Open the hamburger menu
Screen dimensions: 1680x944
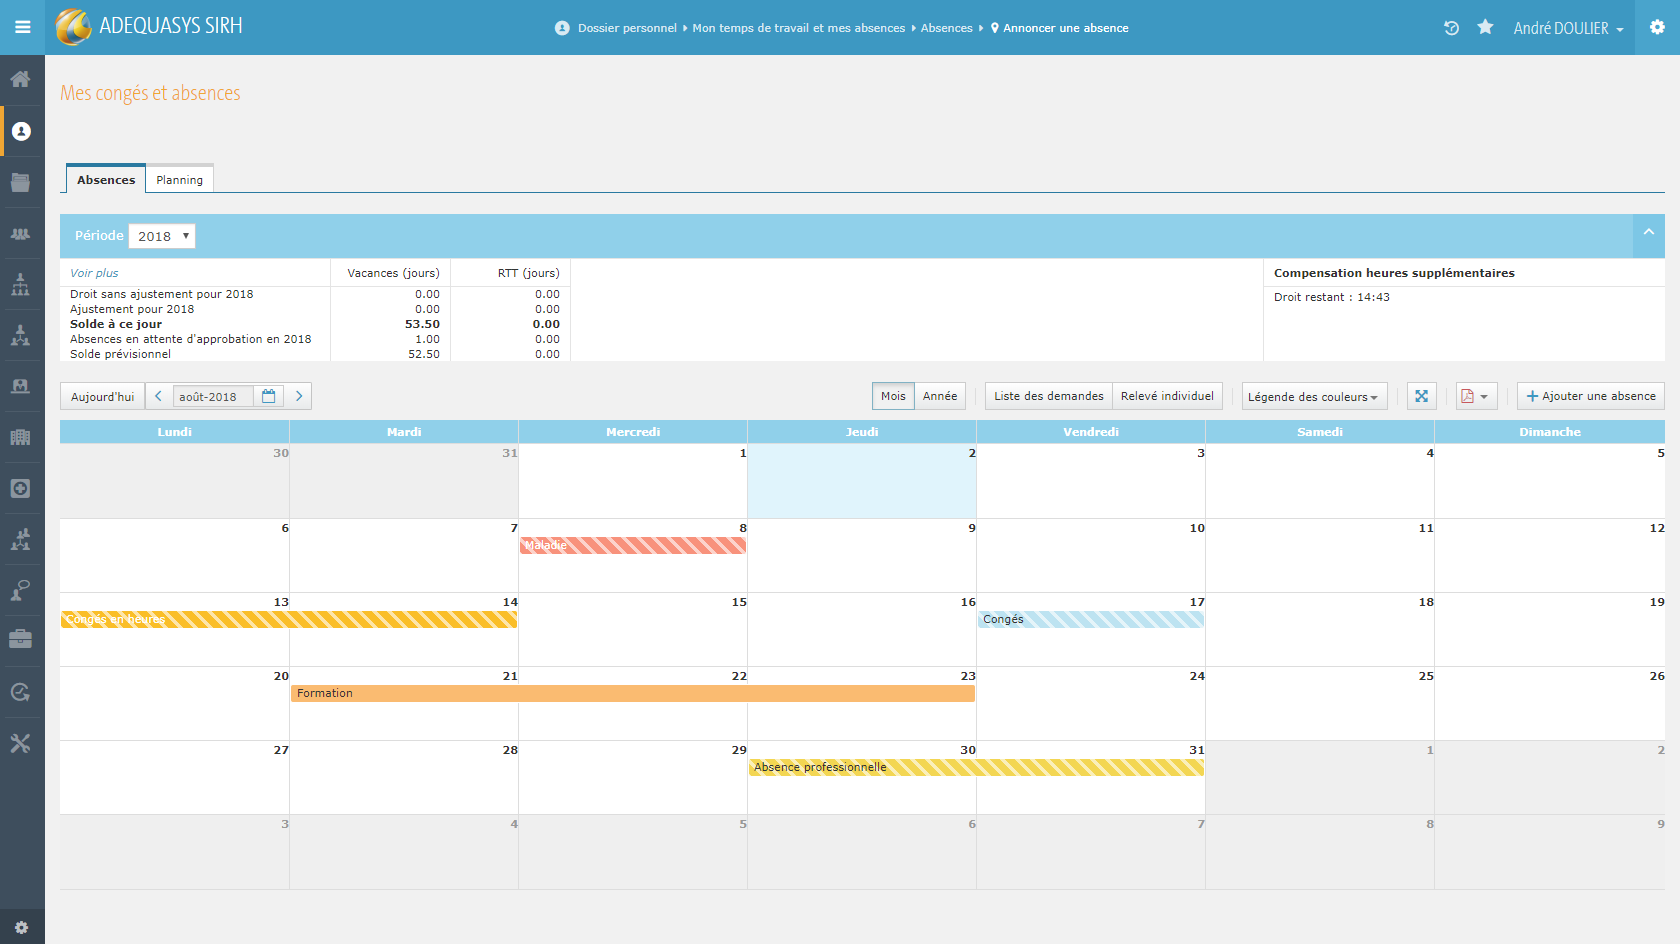pos(22,27)
